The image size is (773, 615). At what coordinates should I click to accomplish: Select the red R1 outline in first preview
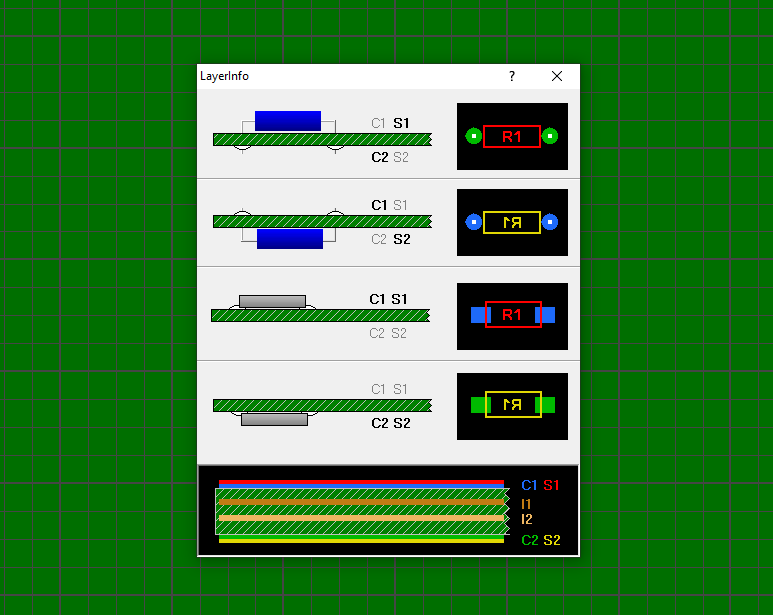512,136
